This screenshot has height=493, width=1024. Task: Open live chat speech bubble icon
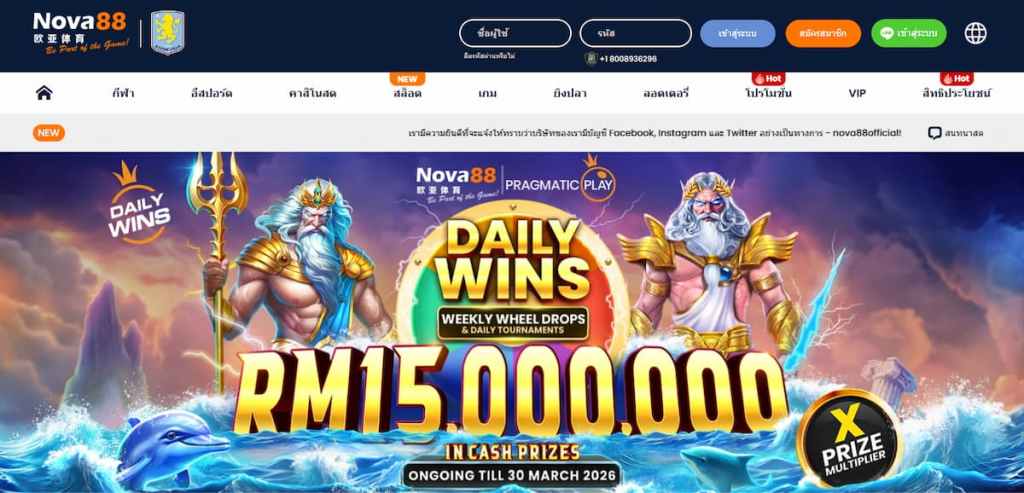click(935, 133)
